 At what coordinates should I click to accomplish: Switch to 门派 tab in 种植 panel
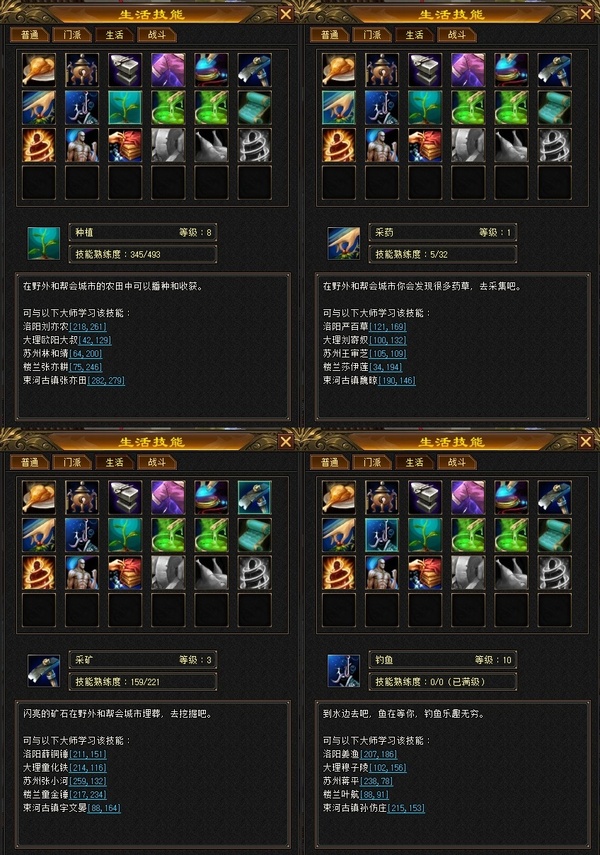coord(72,35)
